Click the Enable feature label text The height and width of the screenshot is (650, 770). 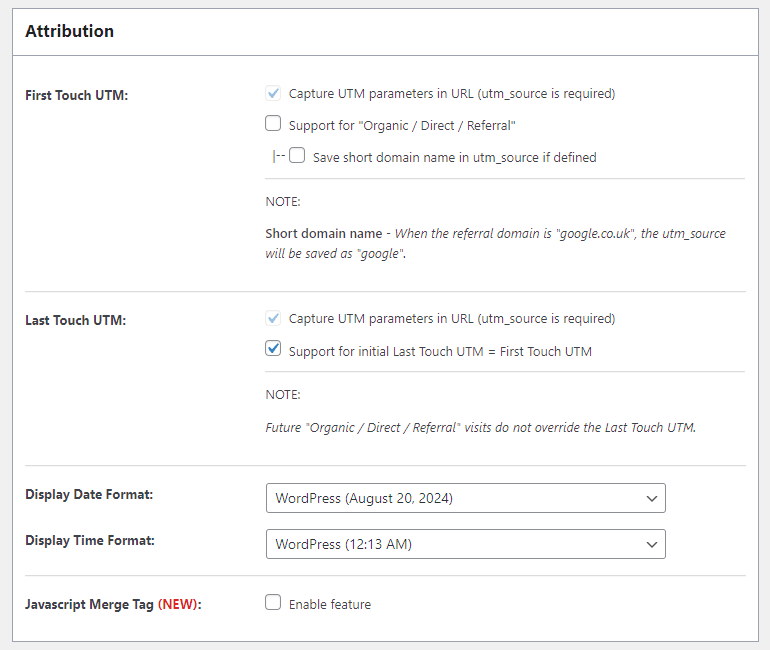(x=330, y=604)
